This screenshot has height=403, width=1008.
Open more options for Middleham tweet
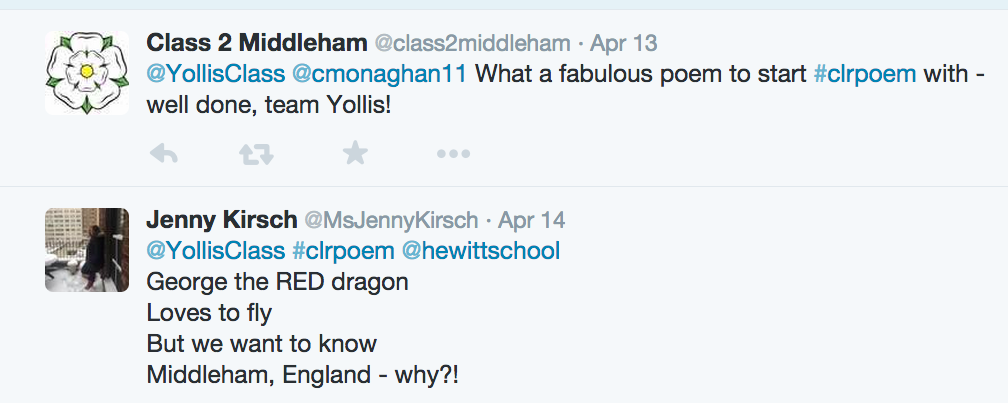pos(452,154)
